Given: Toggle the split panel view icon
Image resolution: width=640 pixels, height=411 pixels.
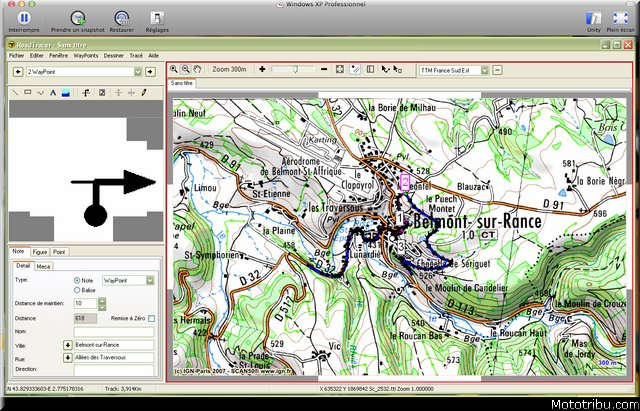Looking at the screenshot, I should [370, 69].
